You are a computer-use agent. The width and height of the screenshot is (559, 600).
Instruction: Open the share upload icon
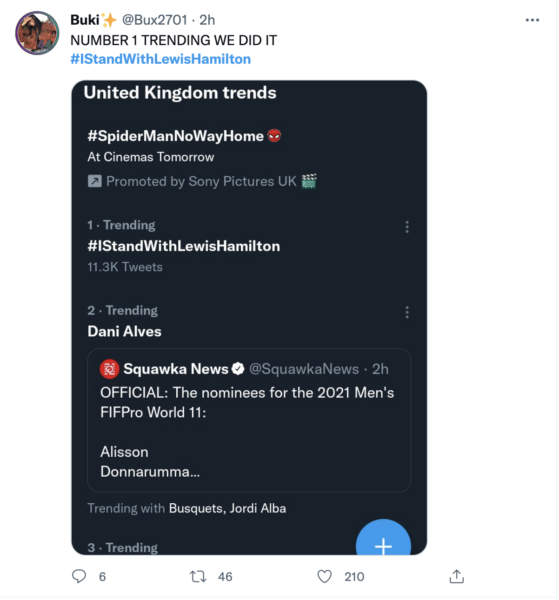456,576
